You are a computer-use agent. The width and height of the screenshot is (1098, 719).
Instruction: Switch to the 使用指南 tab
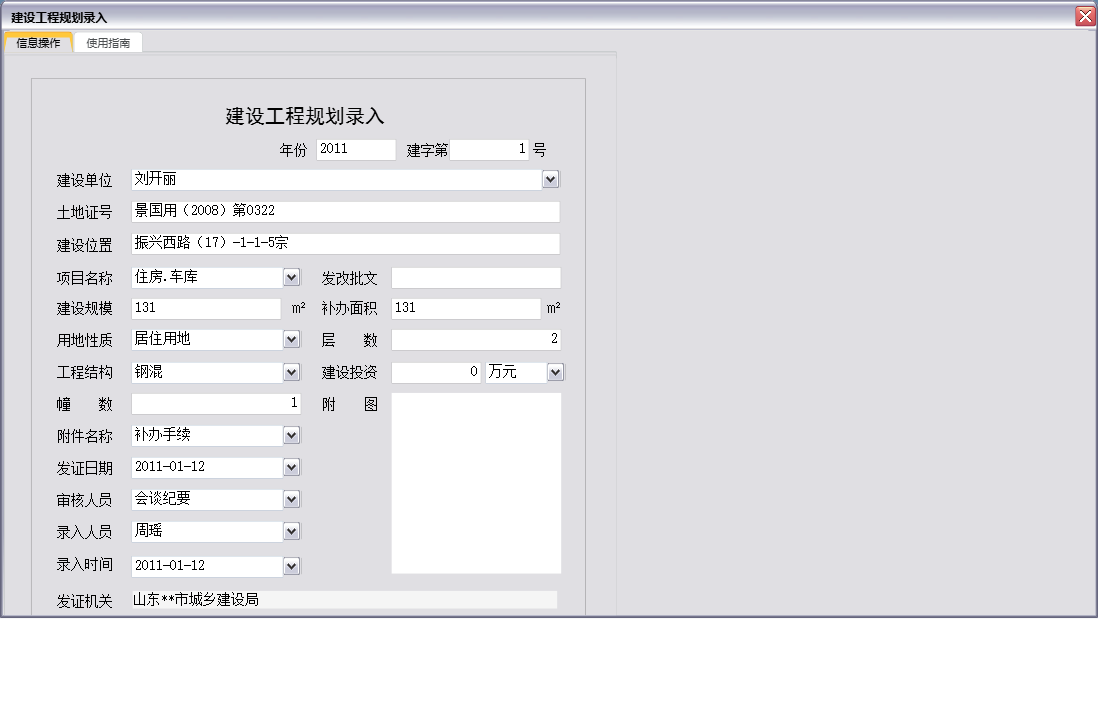(x=107, y=43)
